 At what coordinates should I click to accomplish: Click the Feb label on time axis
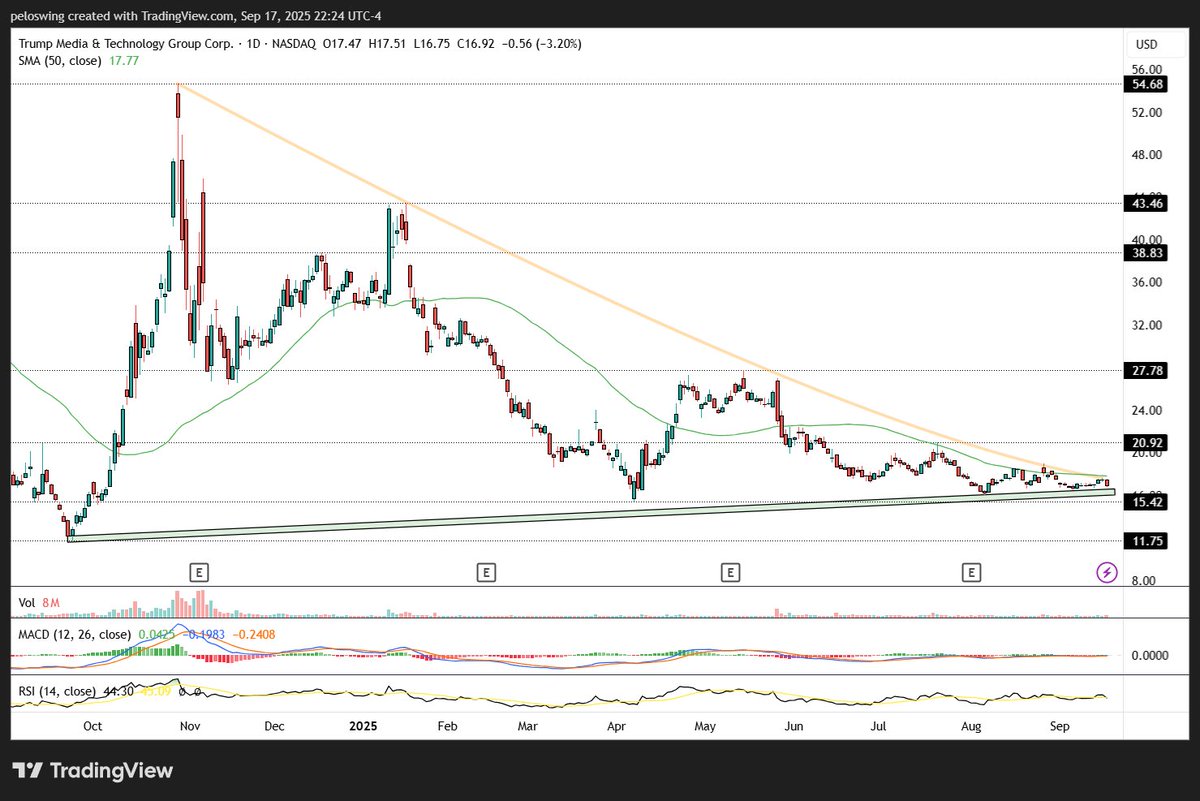tap(447, 725)
